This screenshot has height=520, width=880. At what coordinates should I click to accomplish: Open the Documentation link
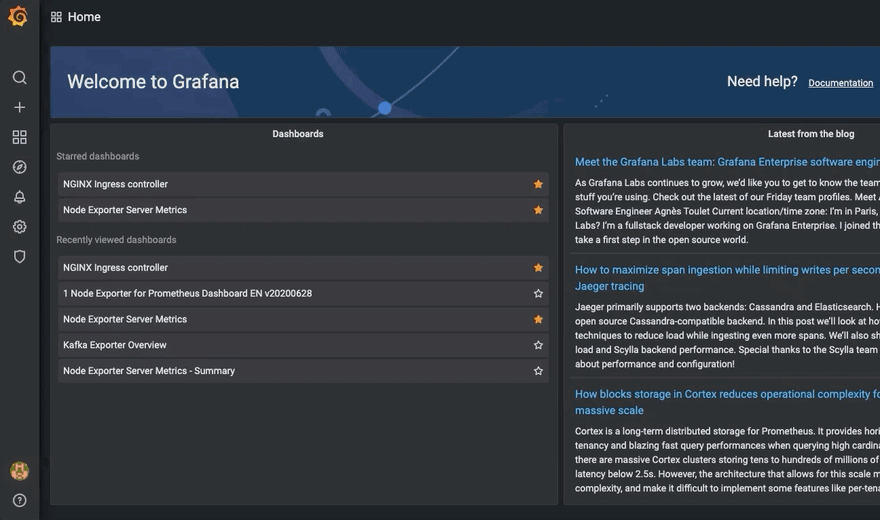coord(840,83)
